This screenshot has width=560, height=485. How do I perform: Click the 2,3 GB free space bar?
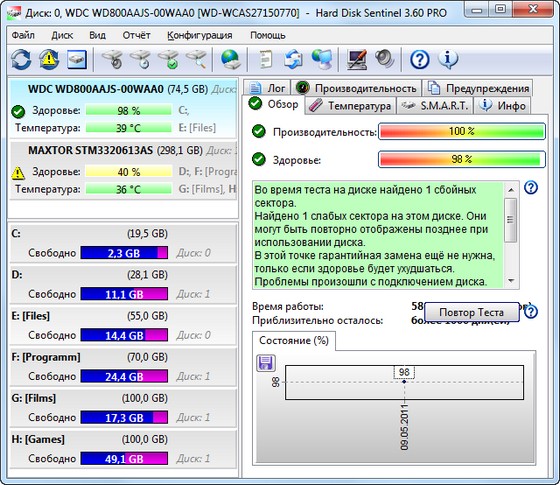click(124, 253)
